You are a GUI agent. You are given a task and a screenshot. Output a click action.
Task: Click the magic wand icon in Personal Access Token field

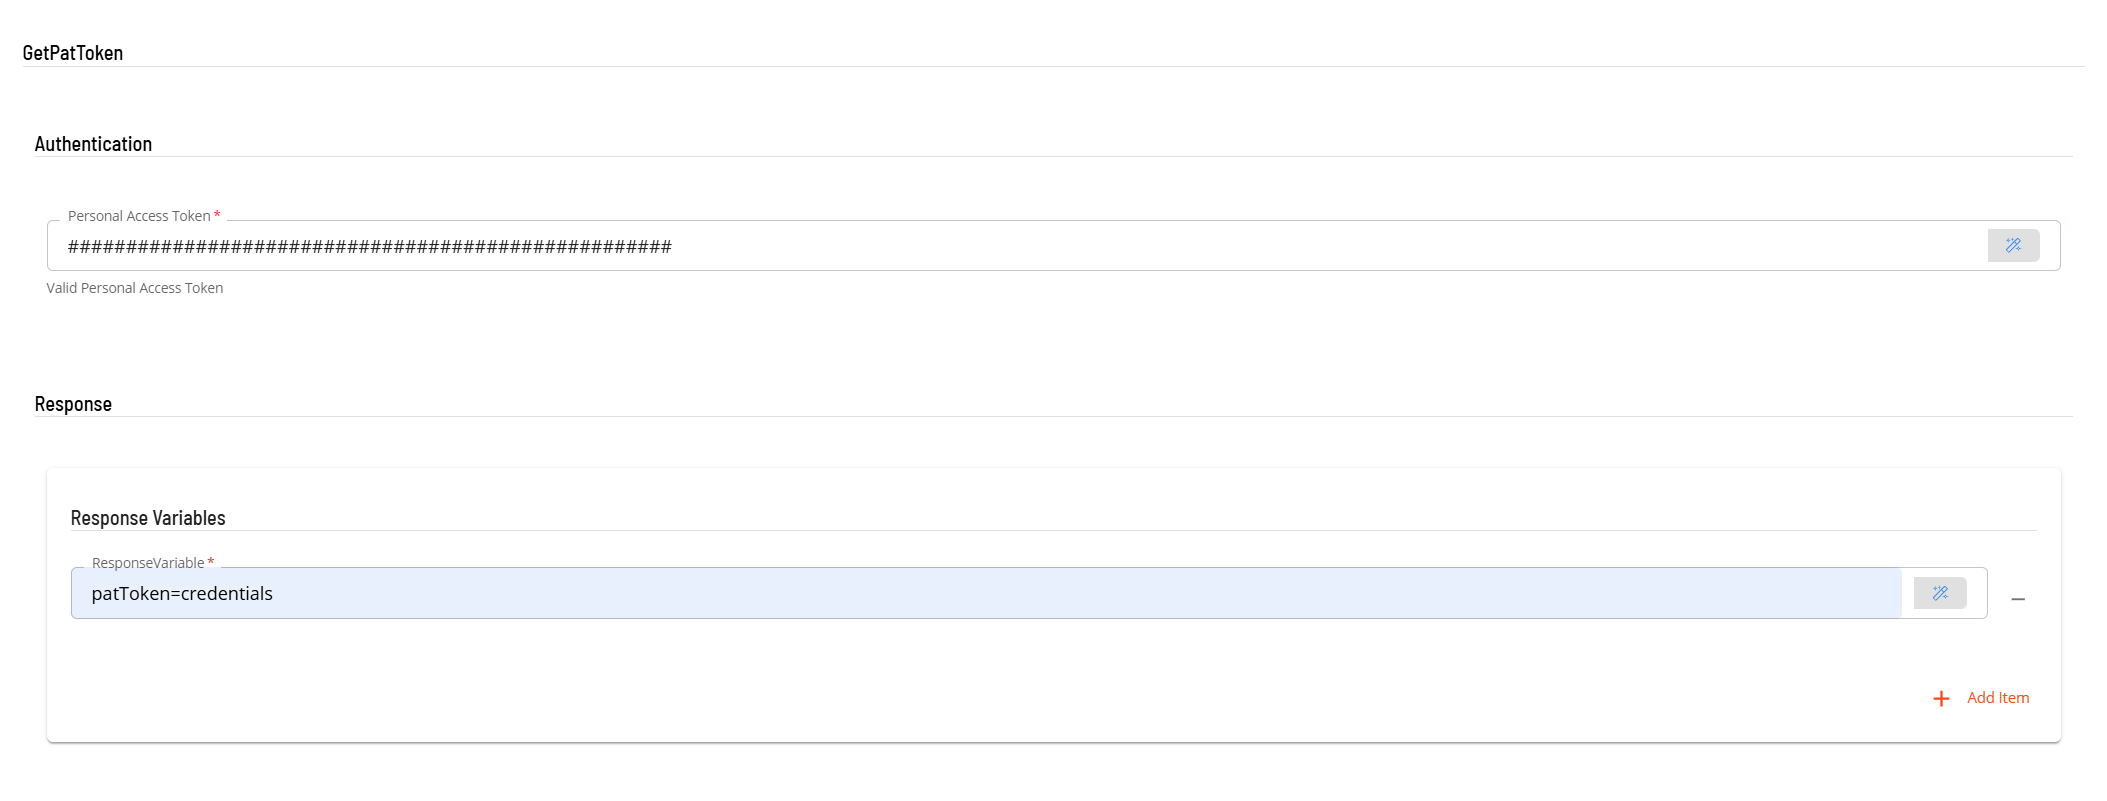click(2013, 245)
